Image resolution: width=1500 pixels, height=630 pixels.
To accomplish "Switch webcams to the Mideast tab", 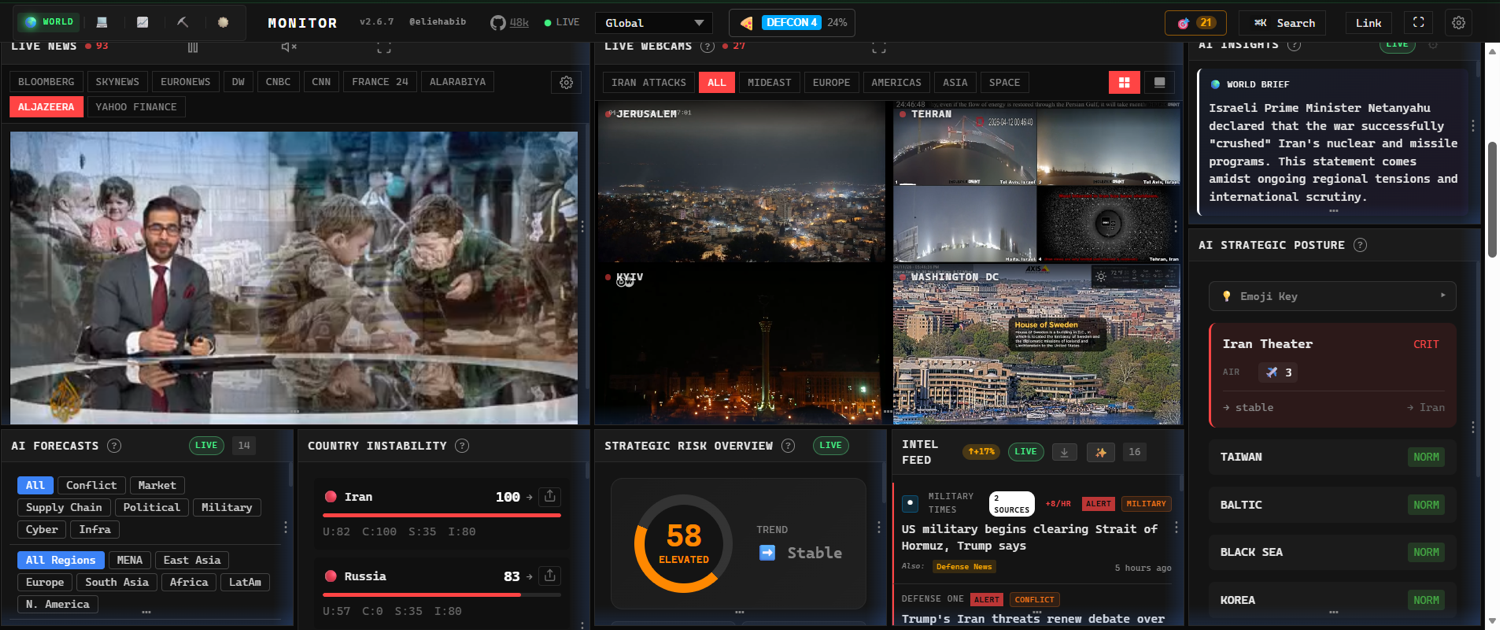I will point(769,83).
